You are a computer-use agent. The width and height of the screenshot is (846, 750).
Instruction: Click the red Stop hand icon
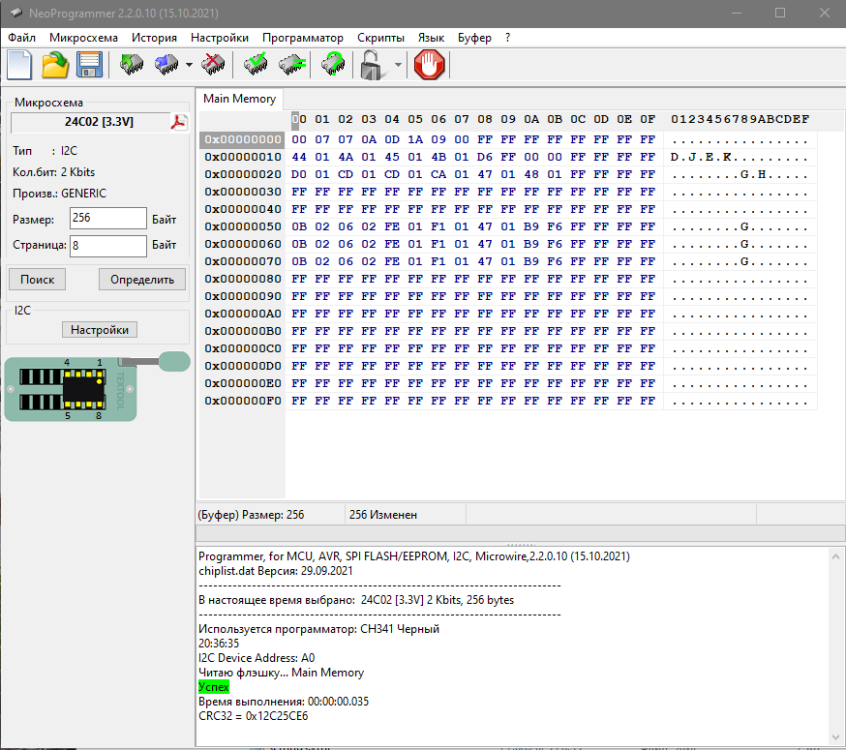pos(430,65)
